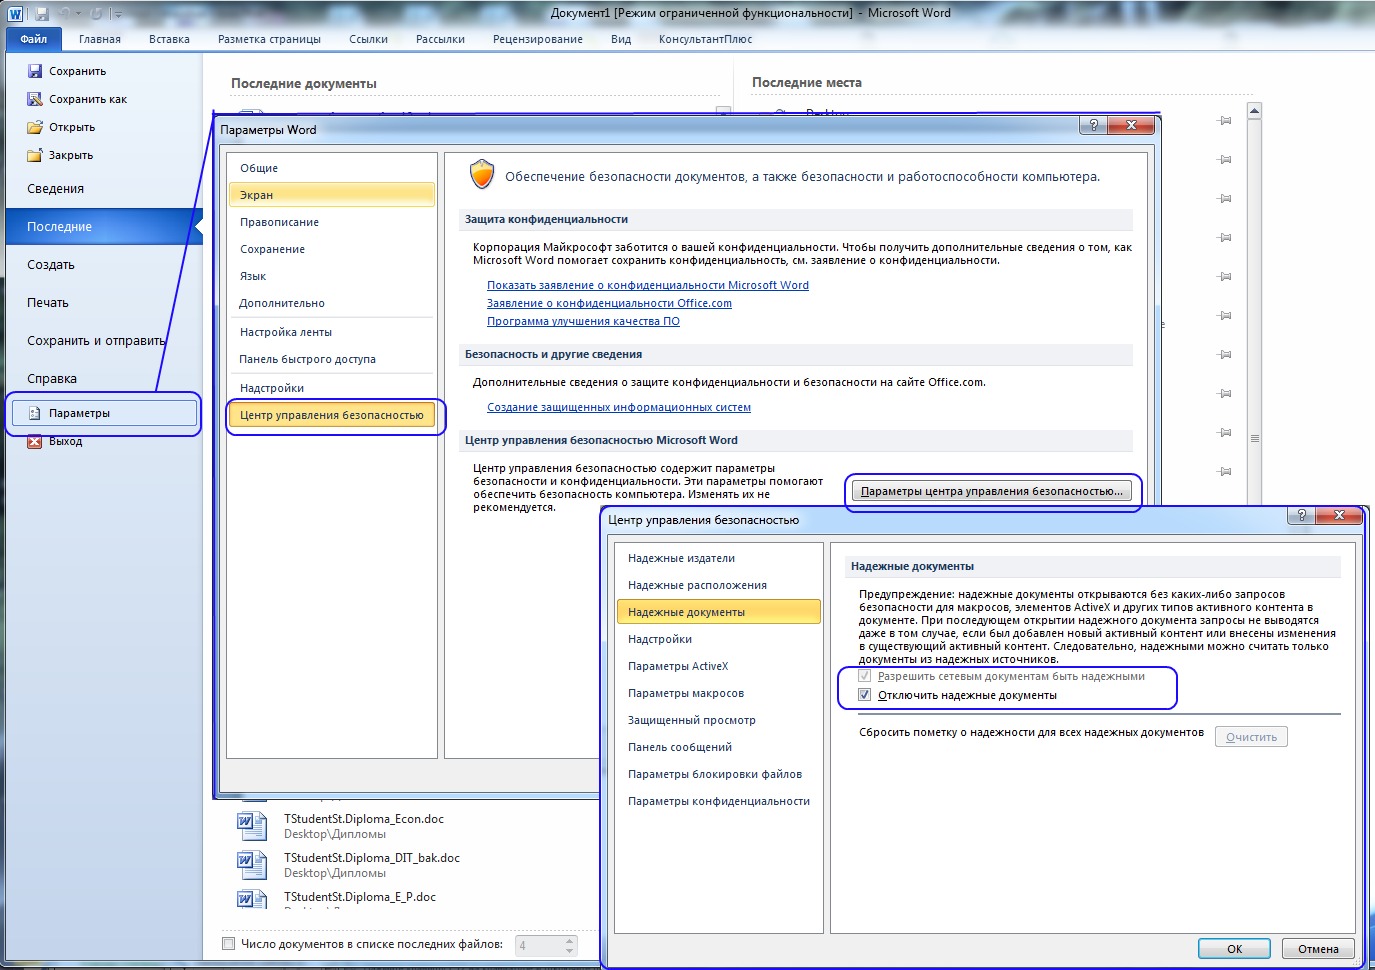Image resolution: width=1375 pixels, height=970 pixels.
Task: Open Создание защищенных информационных систем link
Action: click(619, 407)
